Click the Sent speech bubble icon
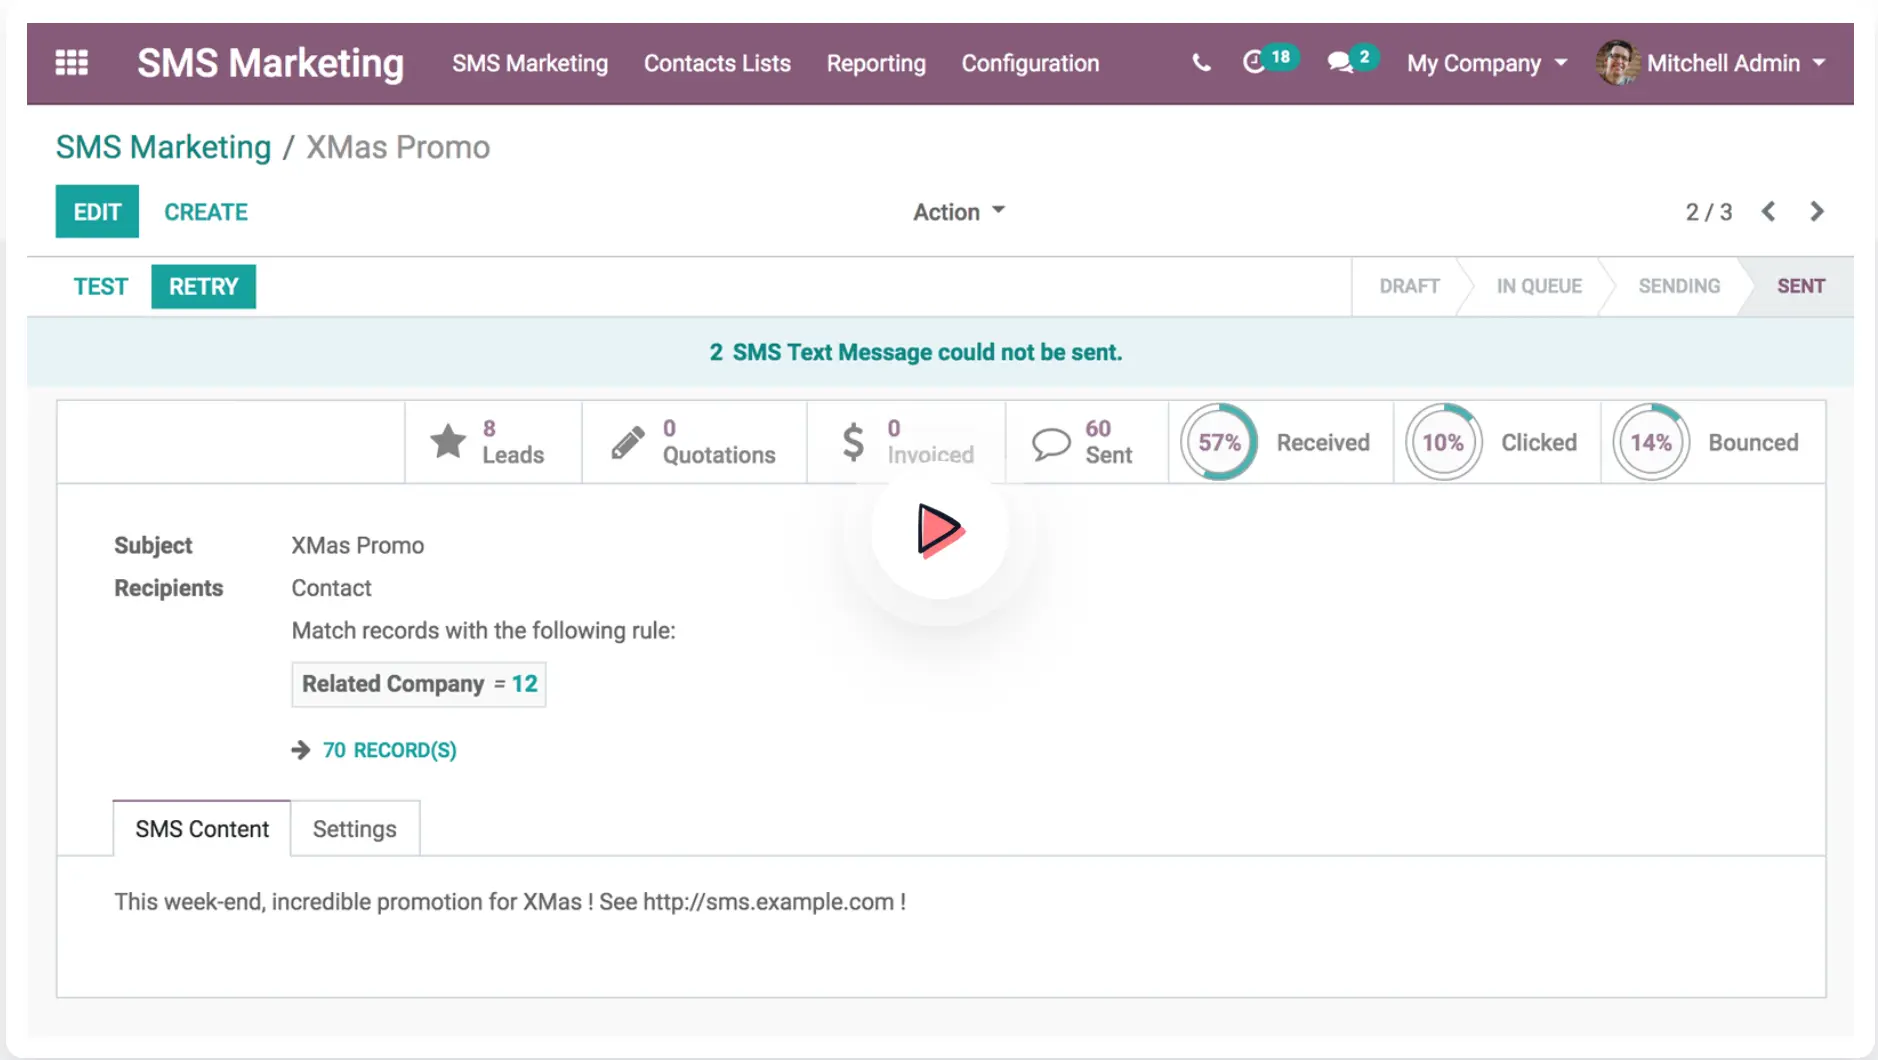Screen dimensions: 1878x1060 pos(1051,443)
